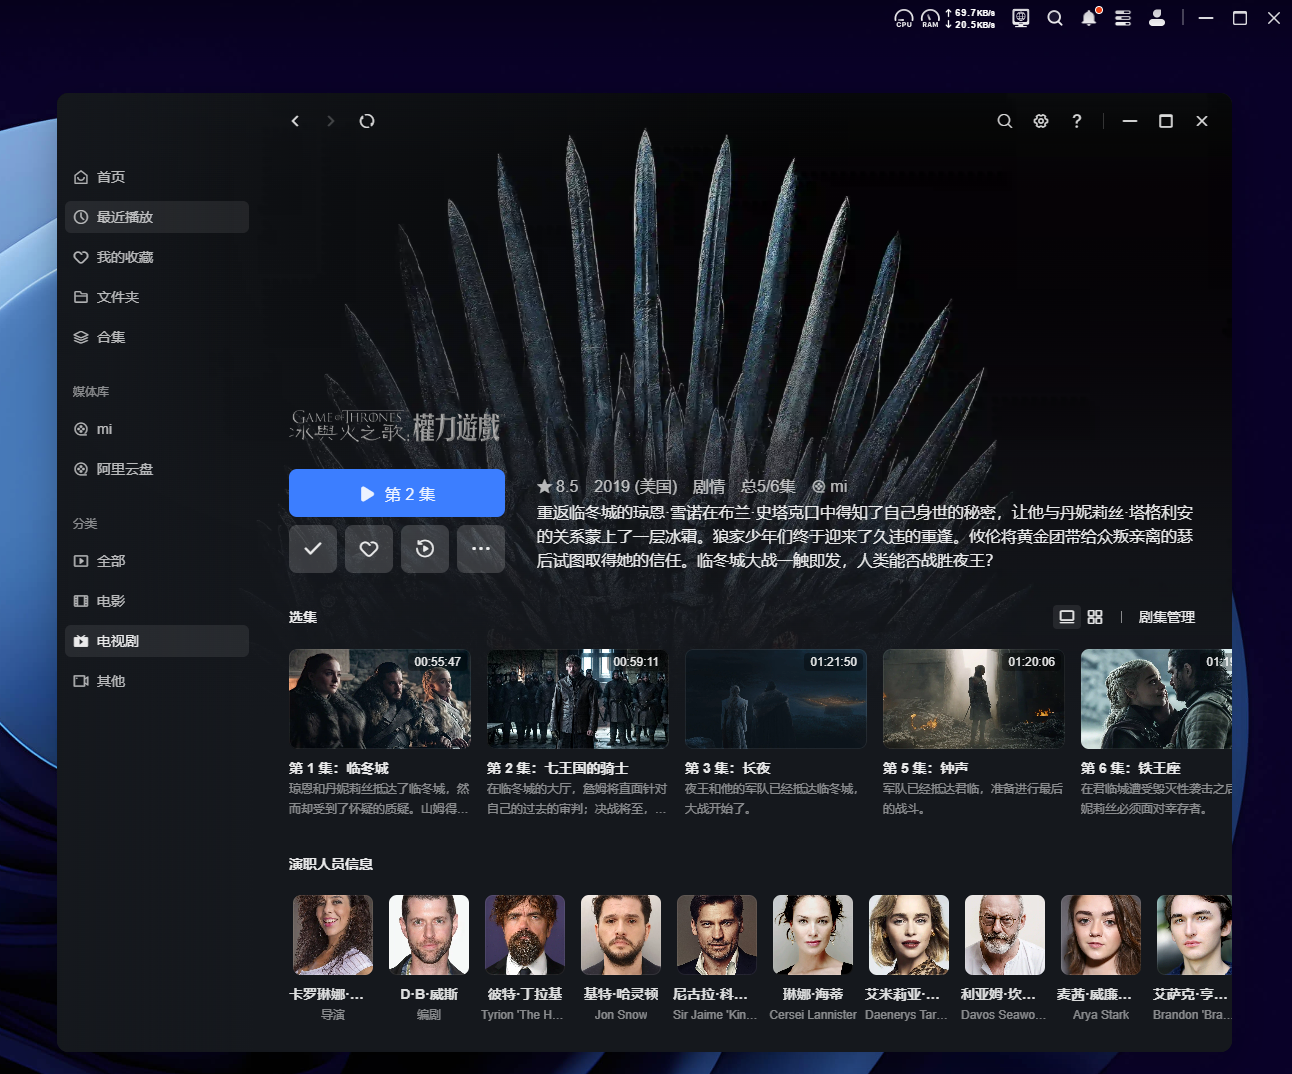Filter by 电视剧 TV series
The height and width of the screenshot is (1074, 1292).
157,641
